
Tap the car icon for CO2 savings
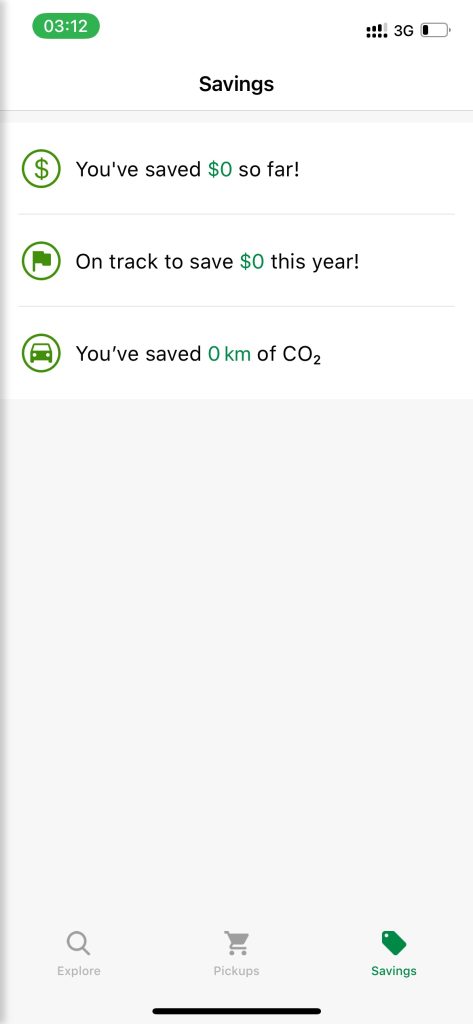pyautogui.click(x=41, y=353)
